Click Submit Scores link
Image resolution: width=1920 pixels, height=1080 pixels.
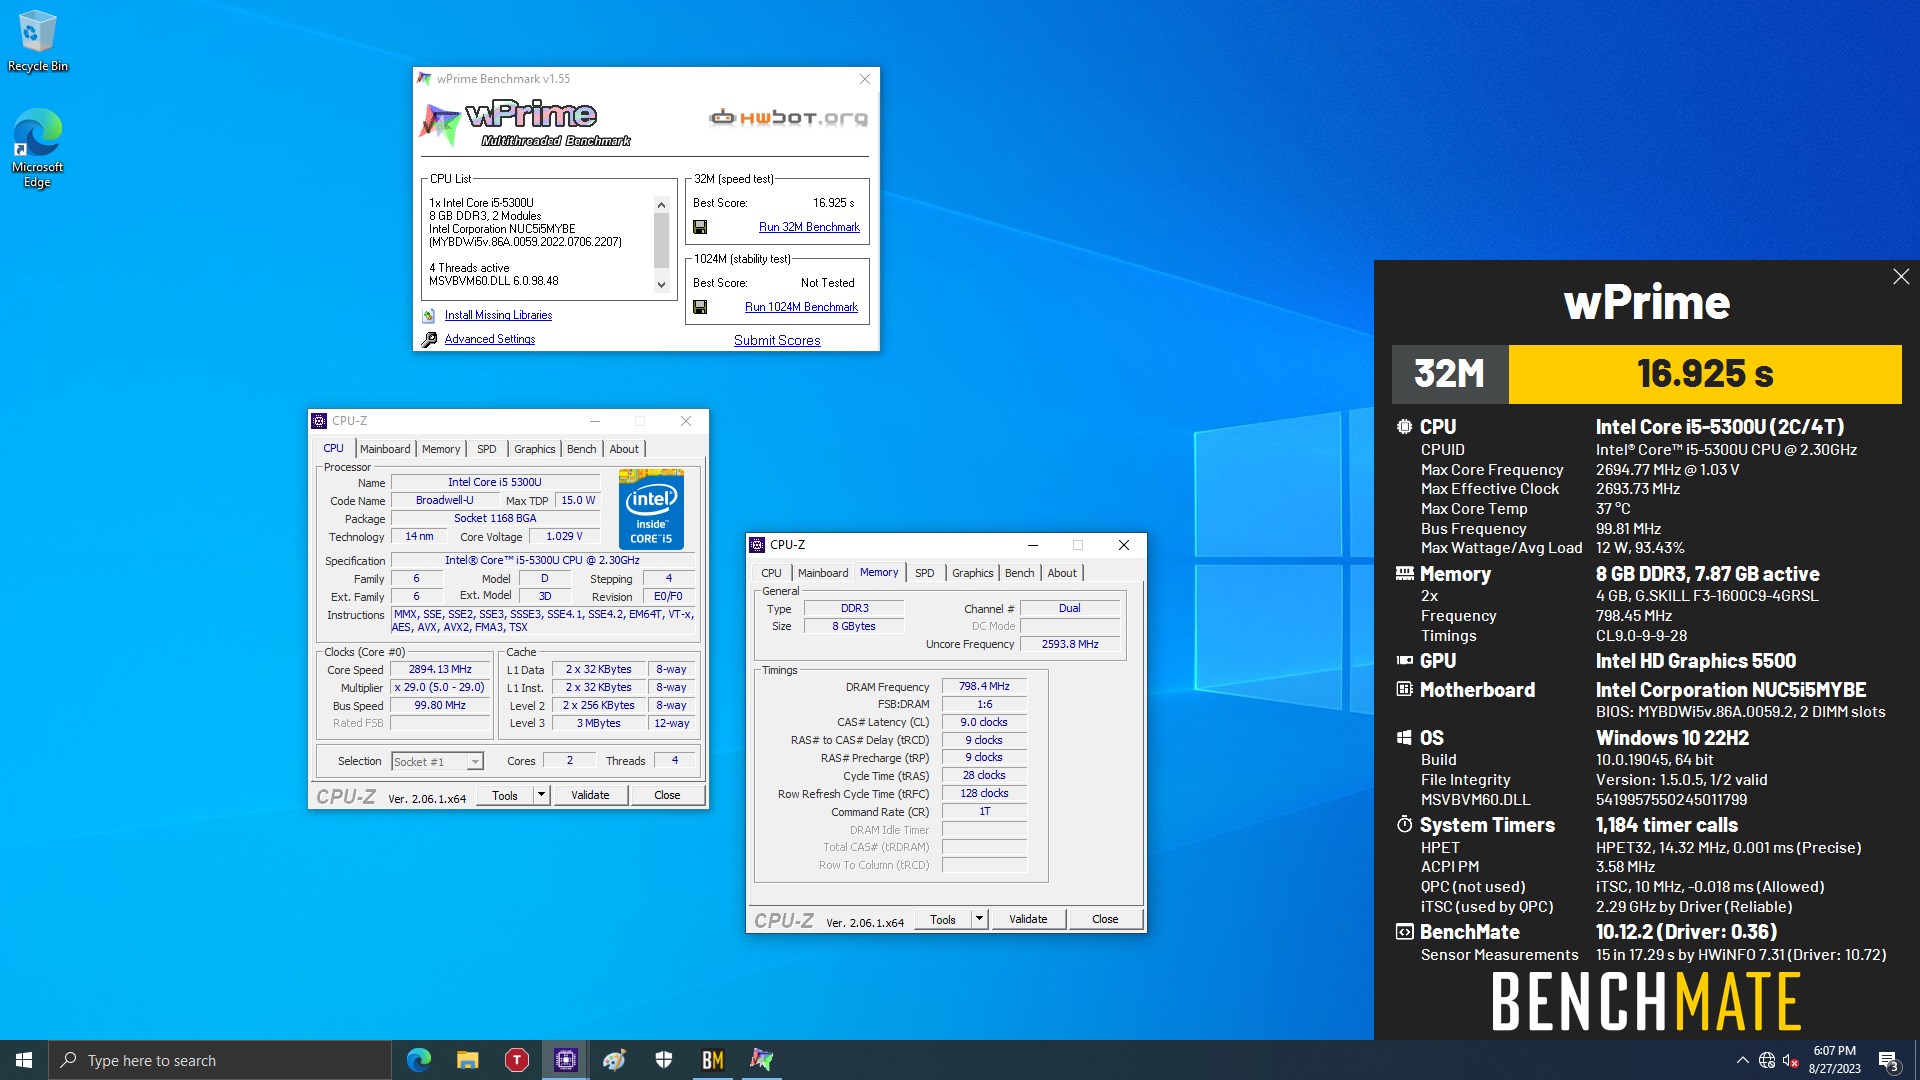coord(777,340)
